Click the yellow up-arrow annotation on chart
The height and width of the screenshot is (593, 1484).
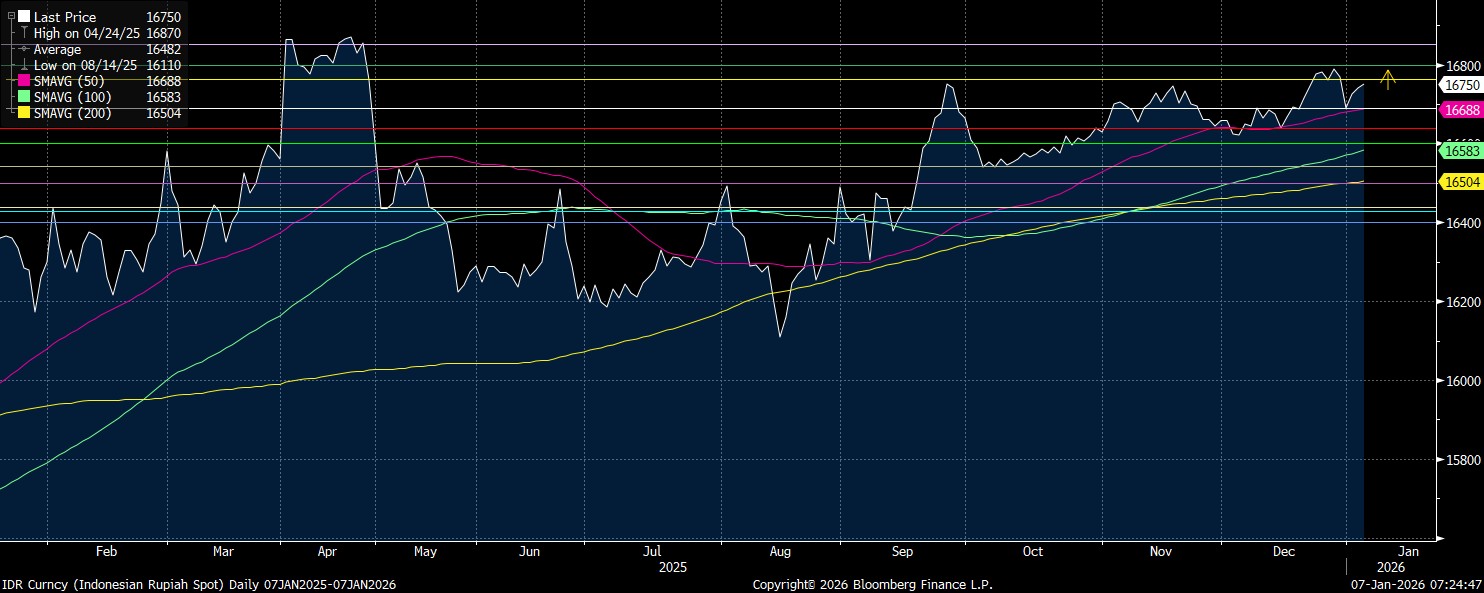[1387, 79]
